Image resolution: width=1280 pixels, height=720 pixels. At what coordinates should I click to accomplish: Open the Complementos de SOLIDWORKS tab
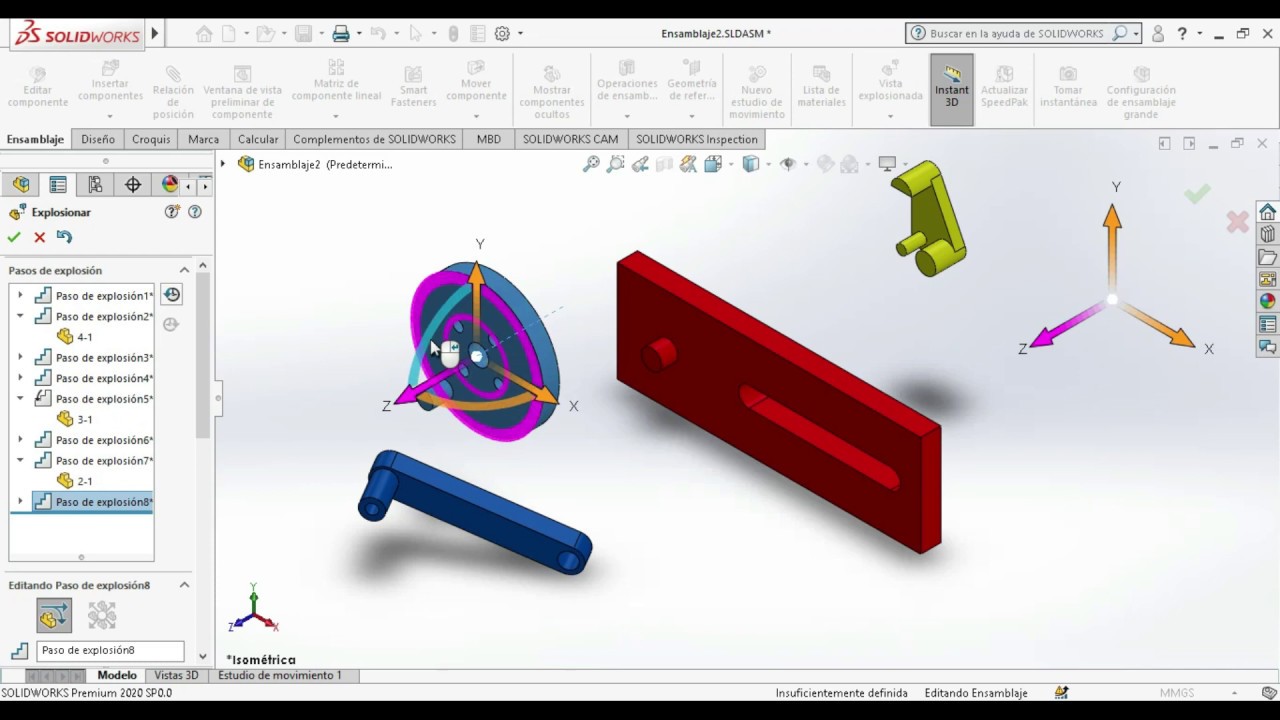click(x=374, y=139)
